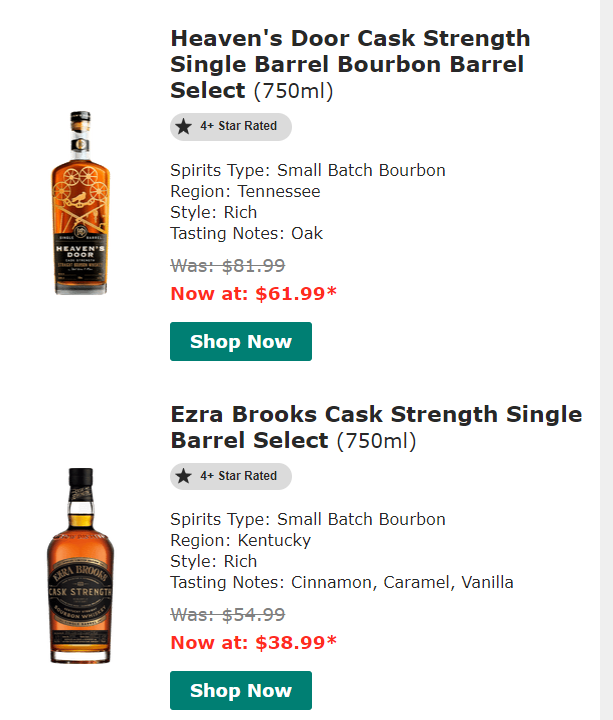Open the Heaven's Door bottle image
613x720 pixels.
point(80,203)
